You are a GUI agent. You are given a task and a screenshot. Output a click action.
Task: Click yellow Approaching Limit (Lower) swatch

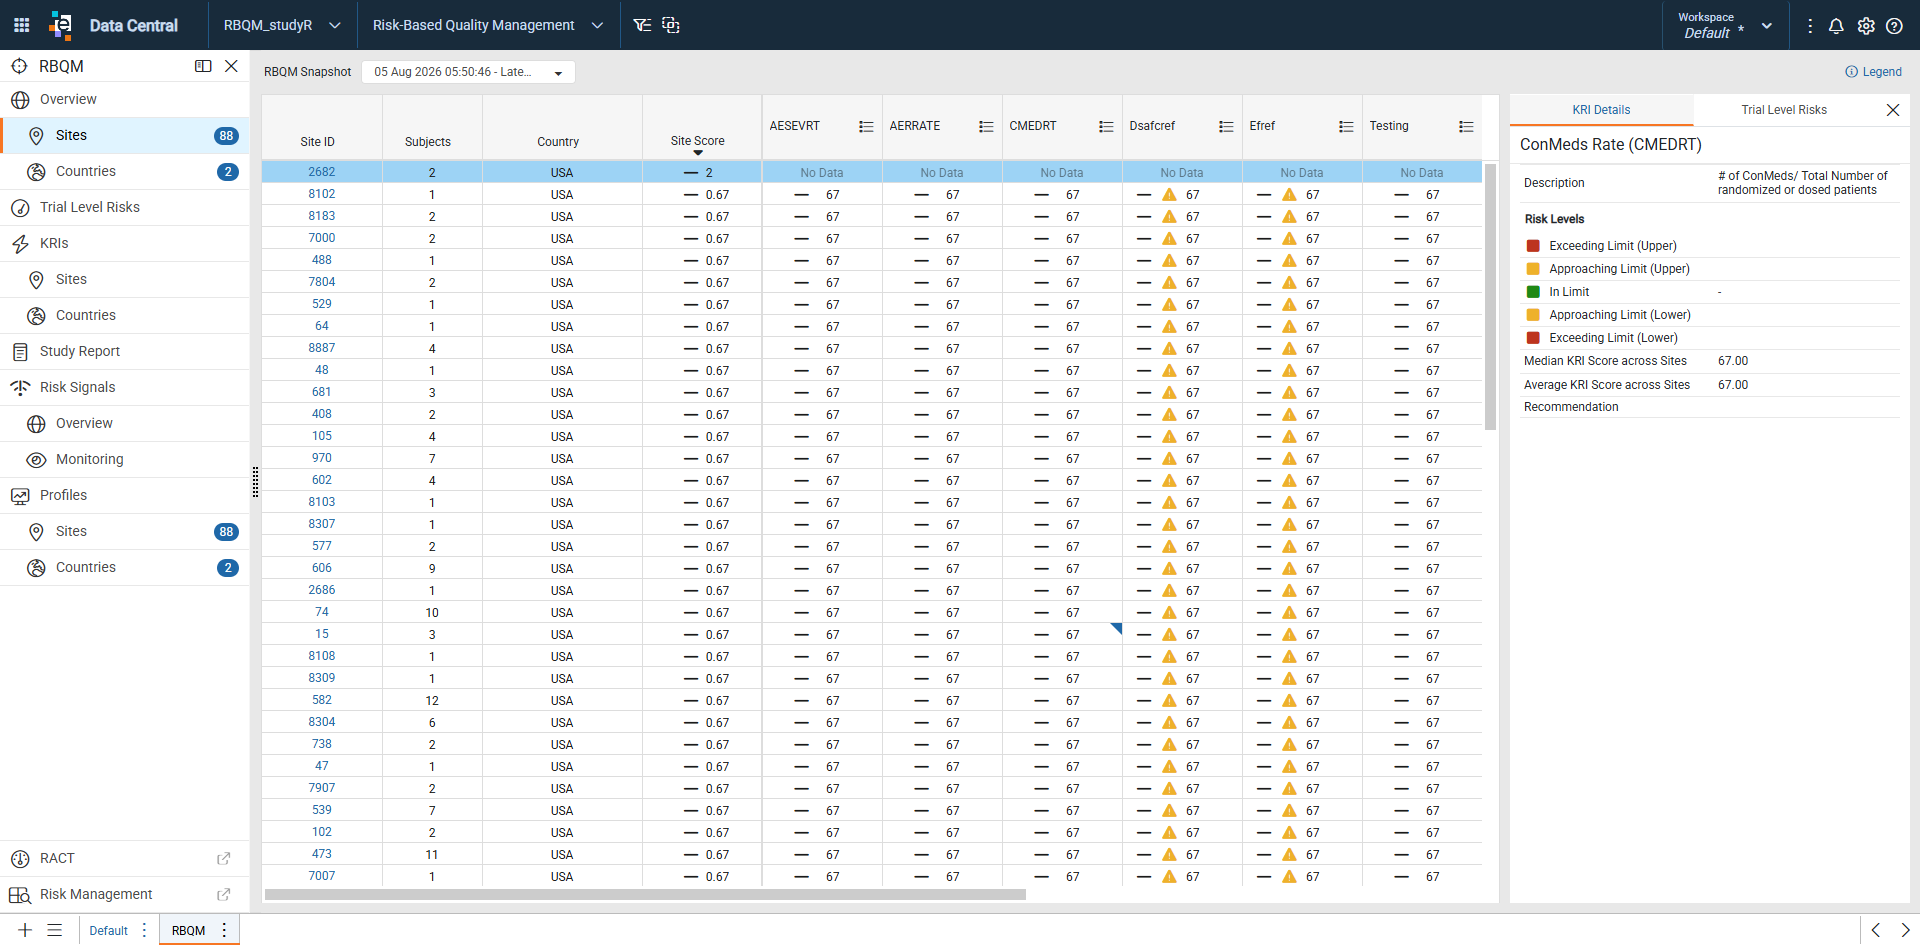point(1533,315)
